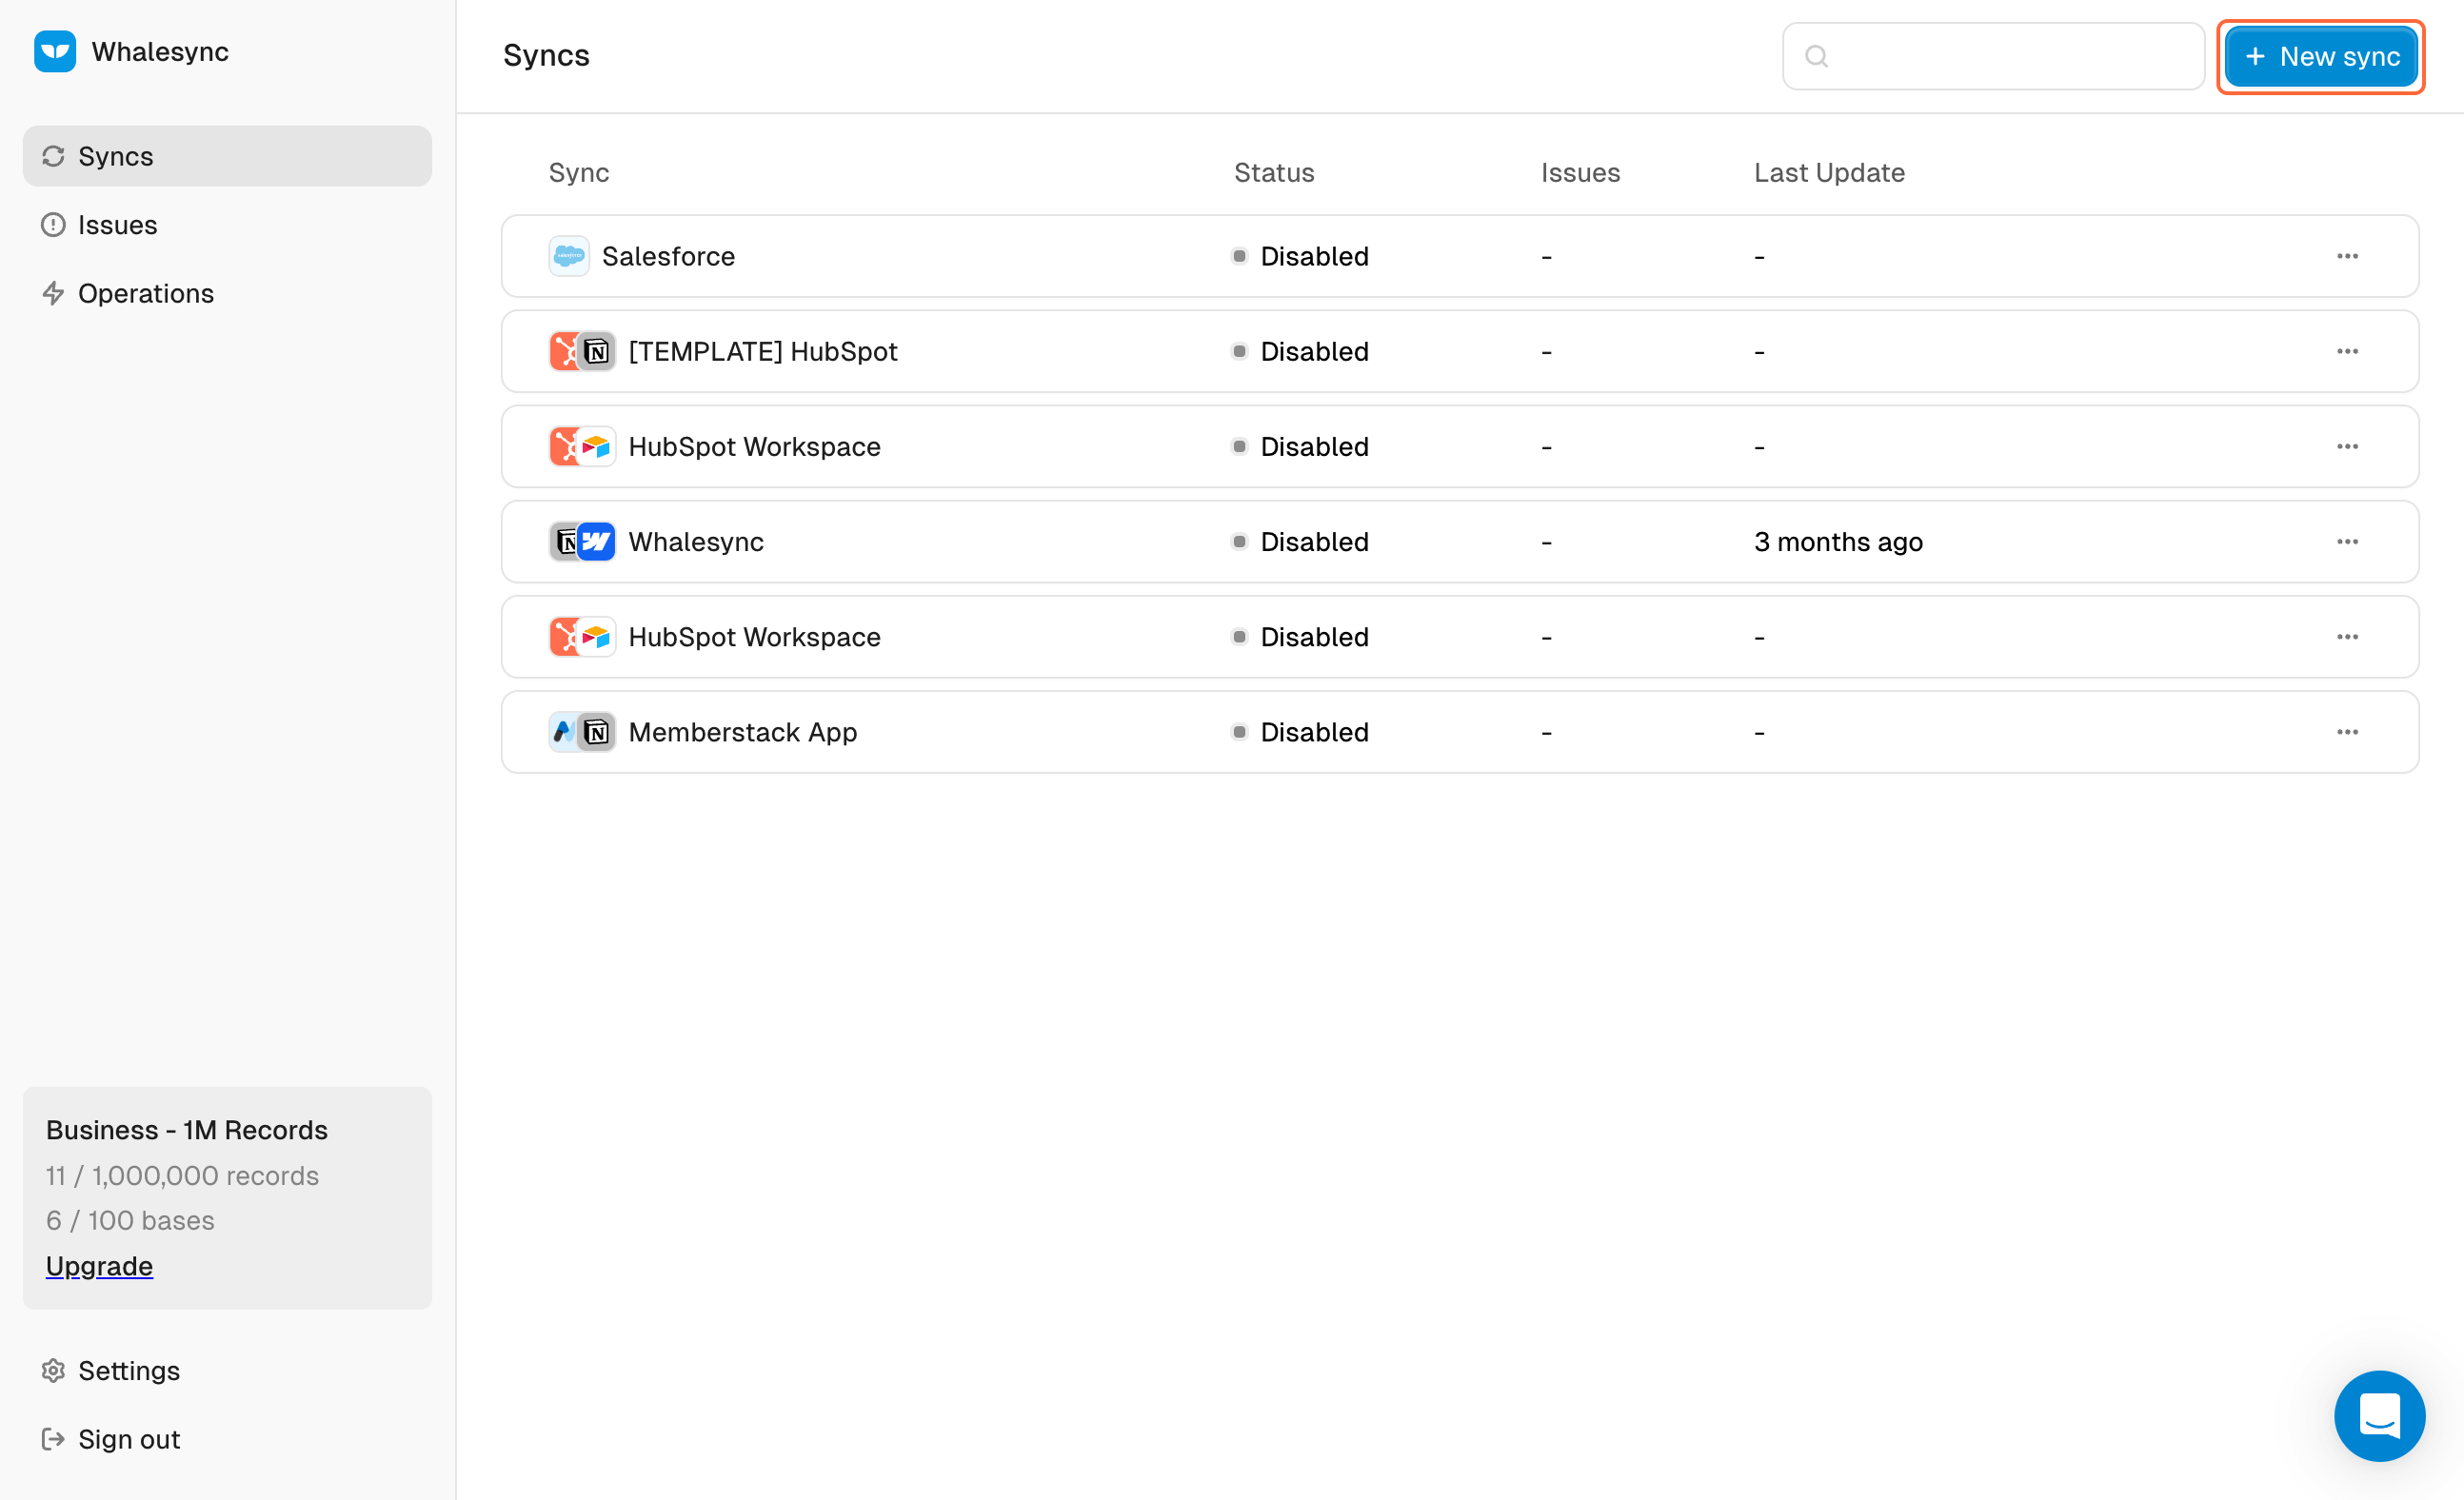Click the "Last Update" column header
Screen dimensions: 2464x1500
coord(1829,173)
